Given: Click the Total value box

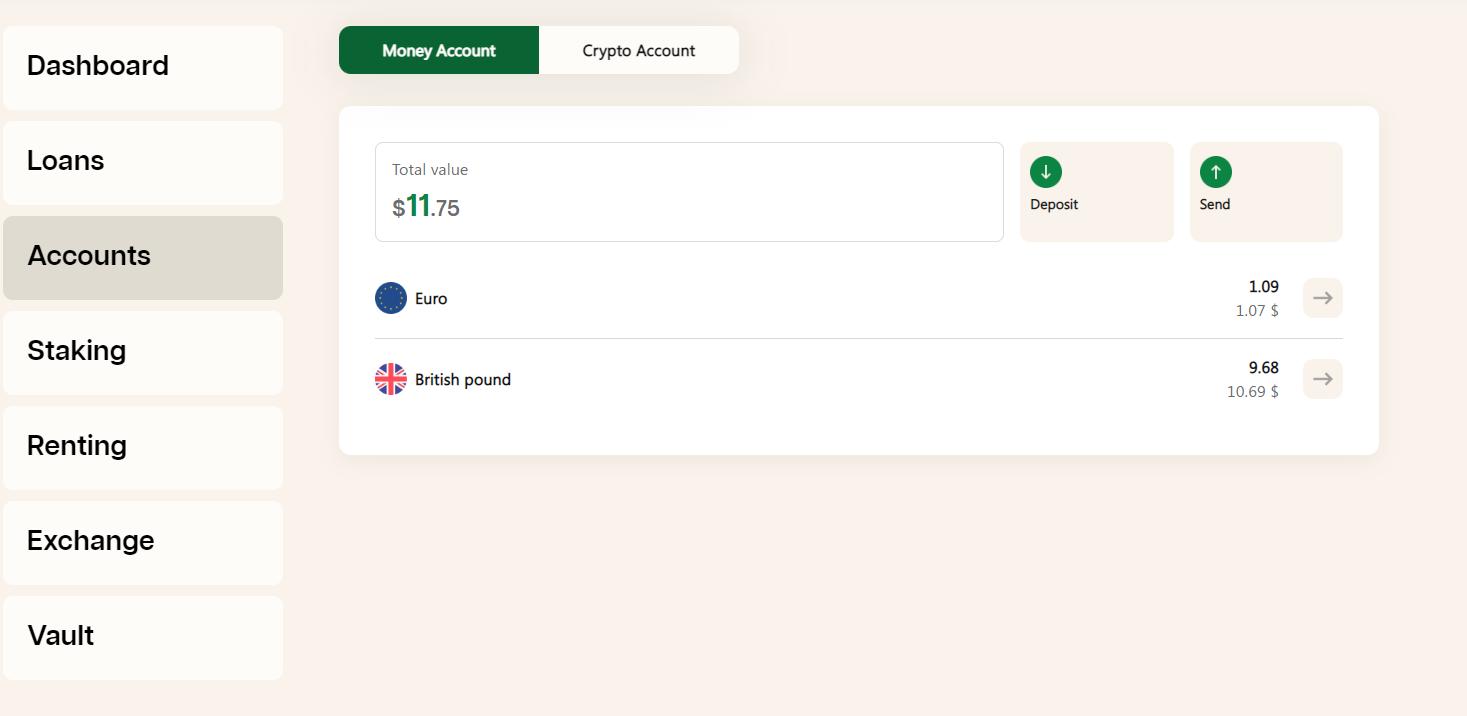Looking at the screenshot, I should 689,192.
